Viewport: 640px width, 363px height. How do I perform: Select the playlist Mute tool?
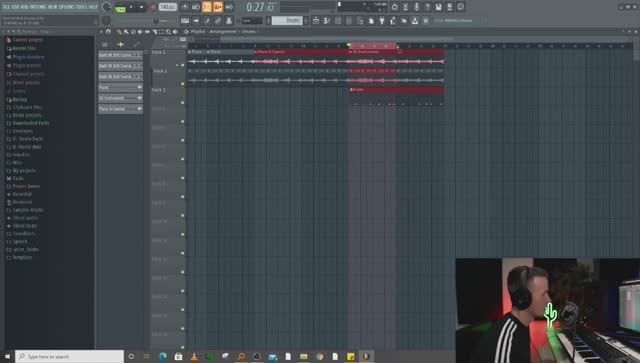[x=140, y=31]
